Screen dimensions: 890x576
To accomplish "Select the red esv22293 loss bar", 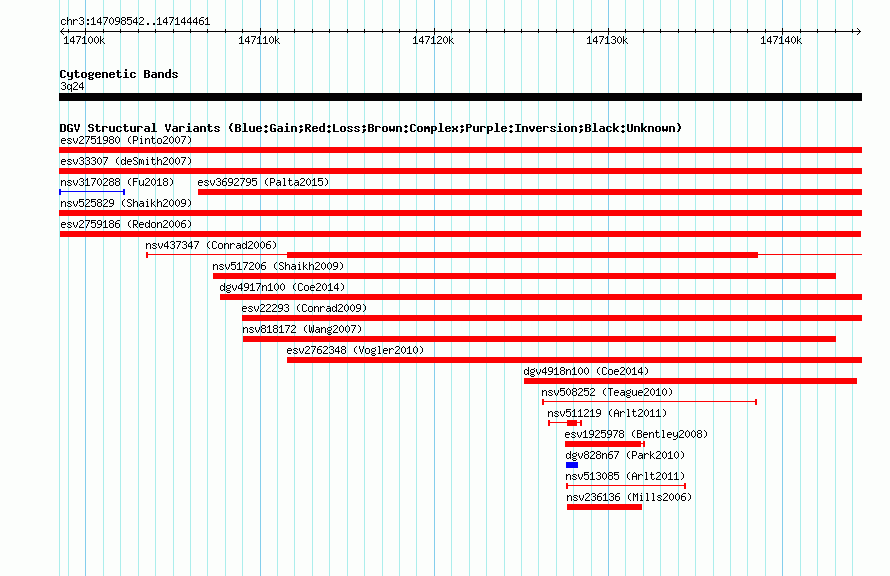I will pyautogui.click(x=552, y=318).
